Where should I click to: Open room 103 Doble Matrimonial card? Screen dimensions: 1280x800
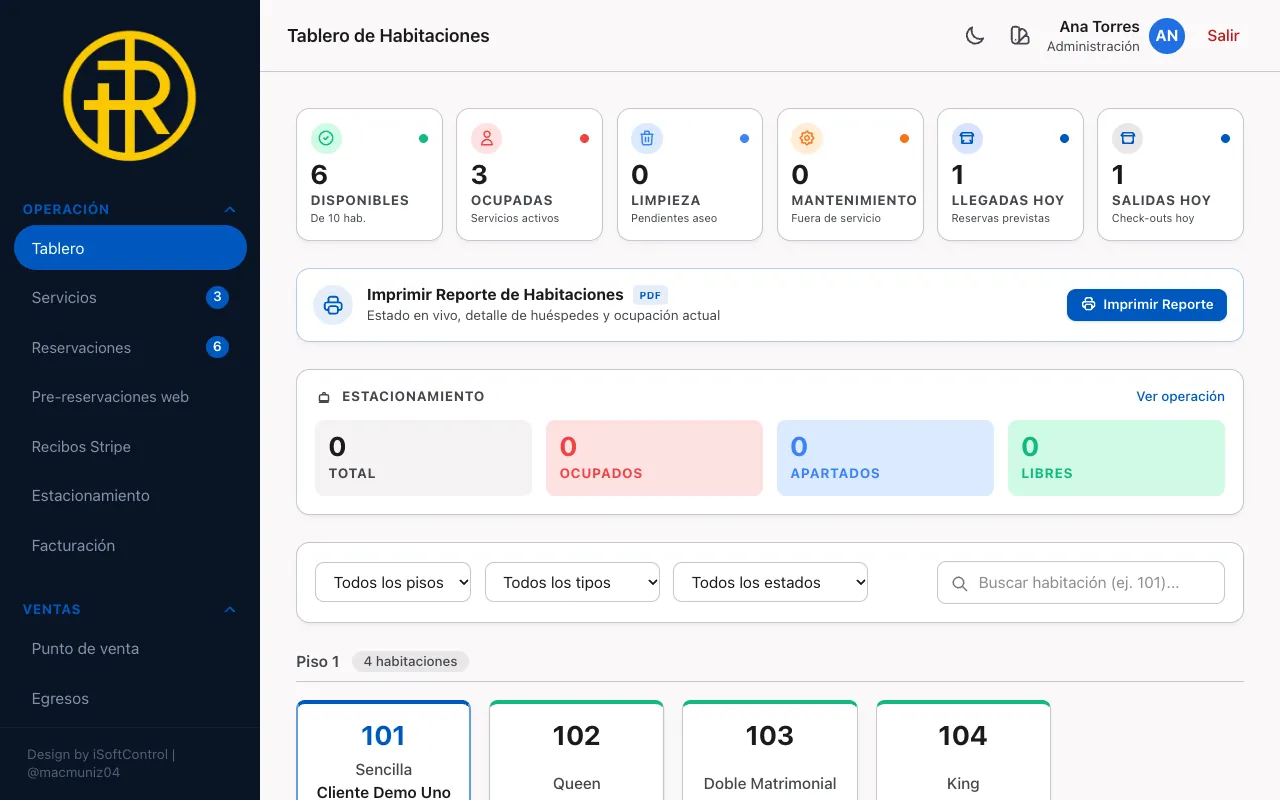[x=770, y=750]
